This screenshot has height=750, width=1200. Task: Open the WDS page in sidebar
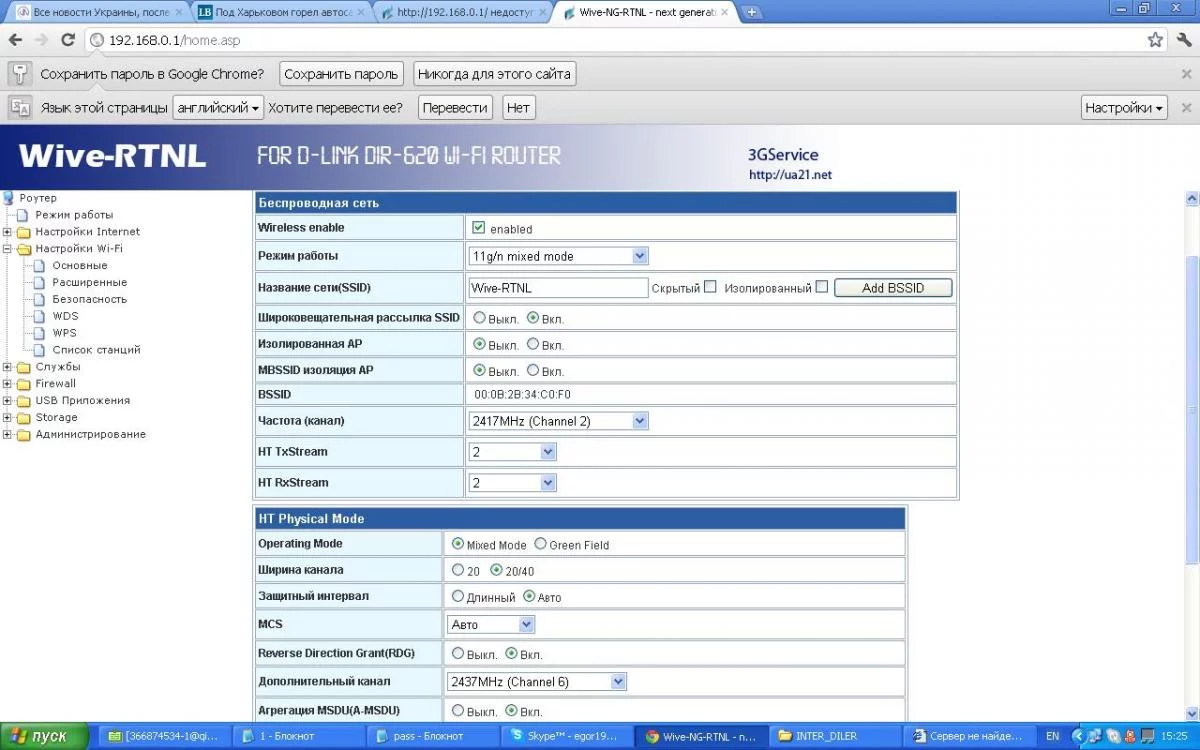[65, 316]
